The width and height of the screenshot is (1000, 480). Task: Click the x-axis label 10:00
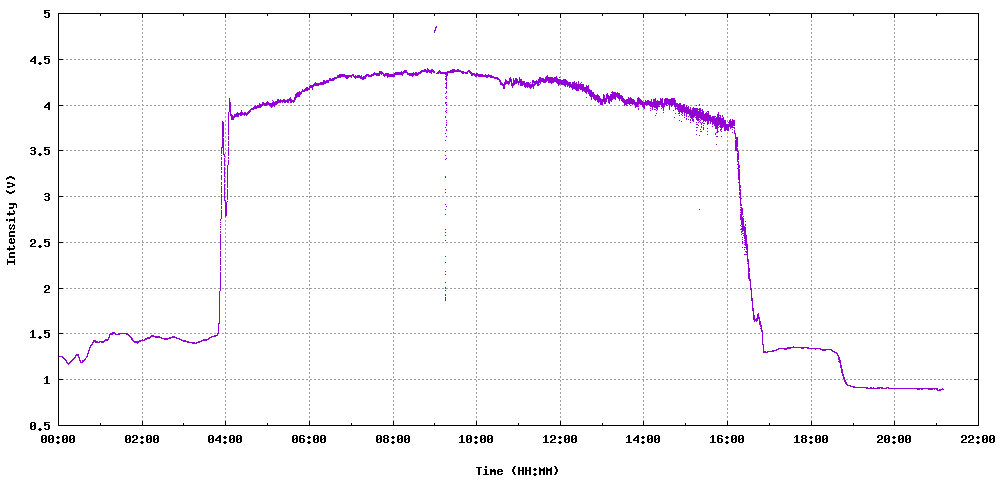pos(476,439)
